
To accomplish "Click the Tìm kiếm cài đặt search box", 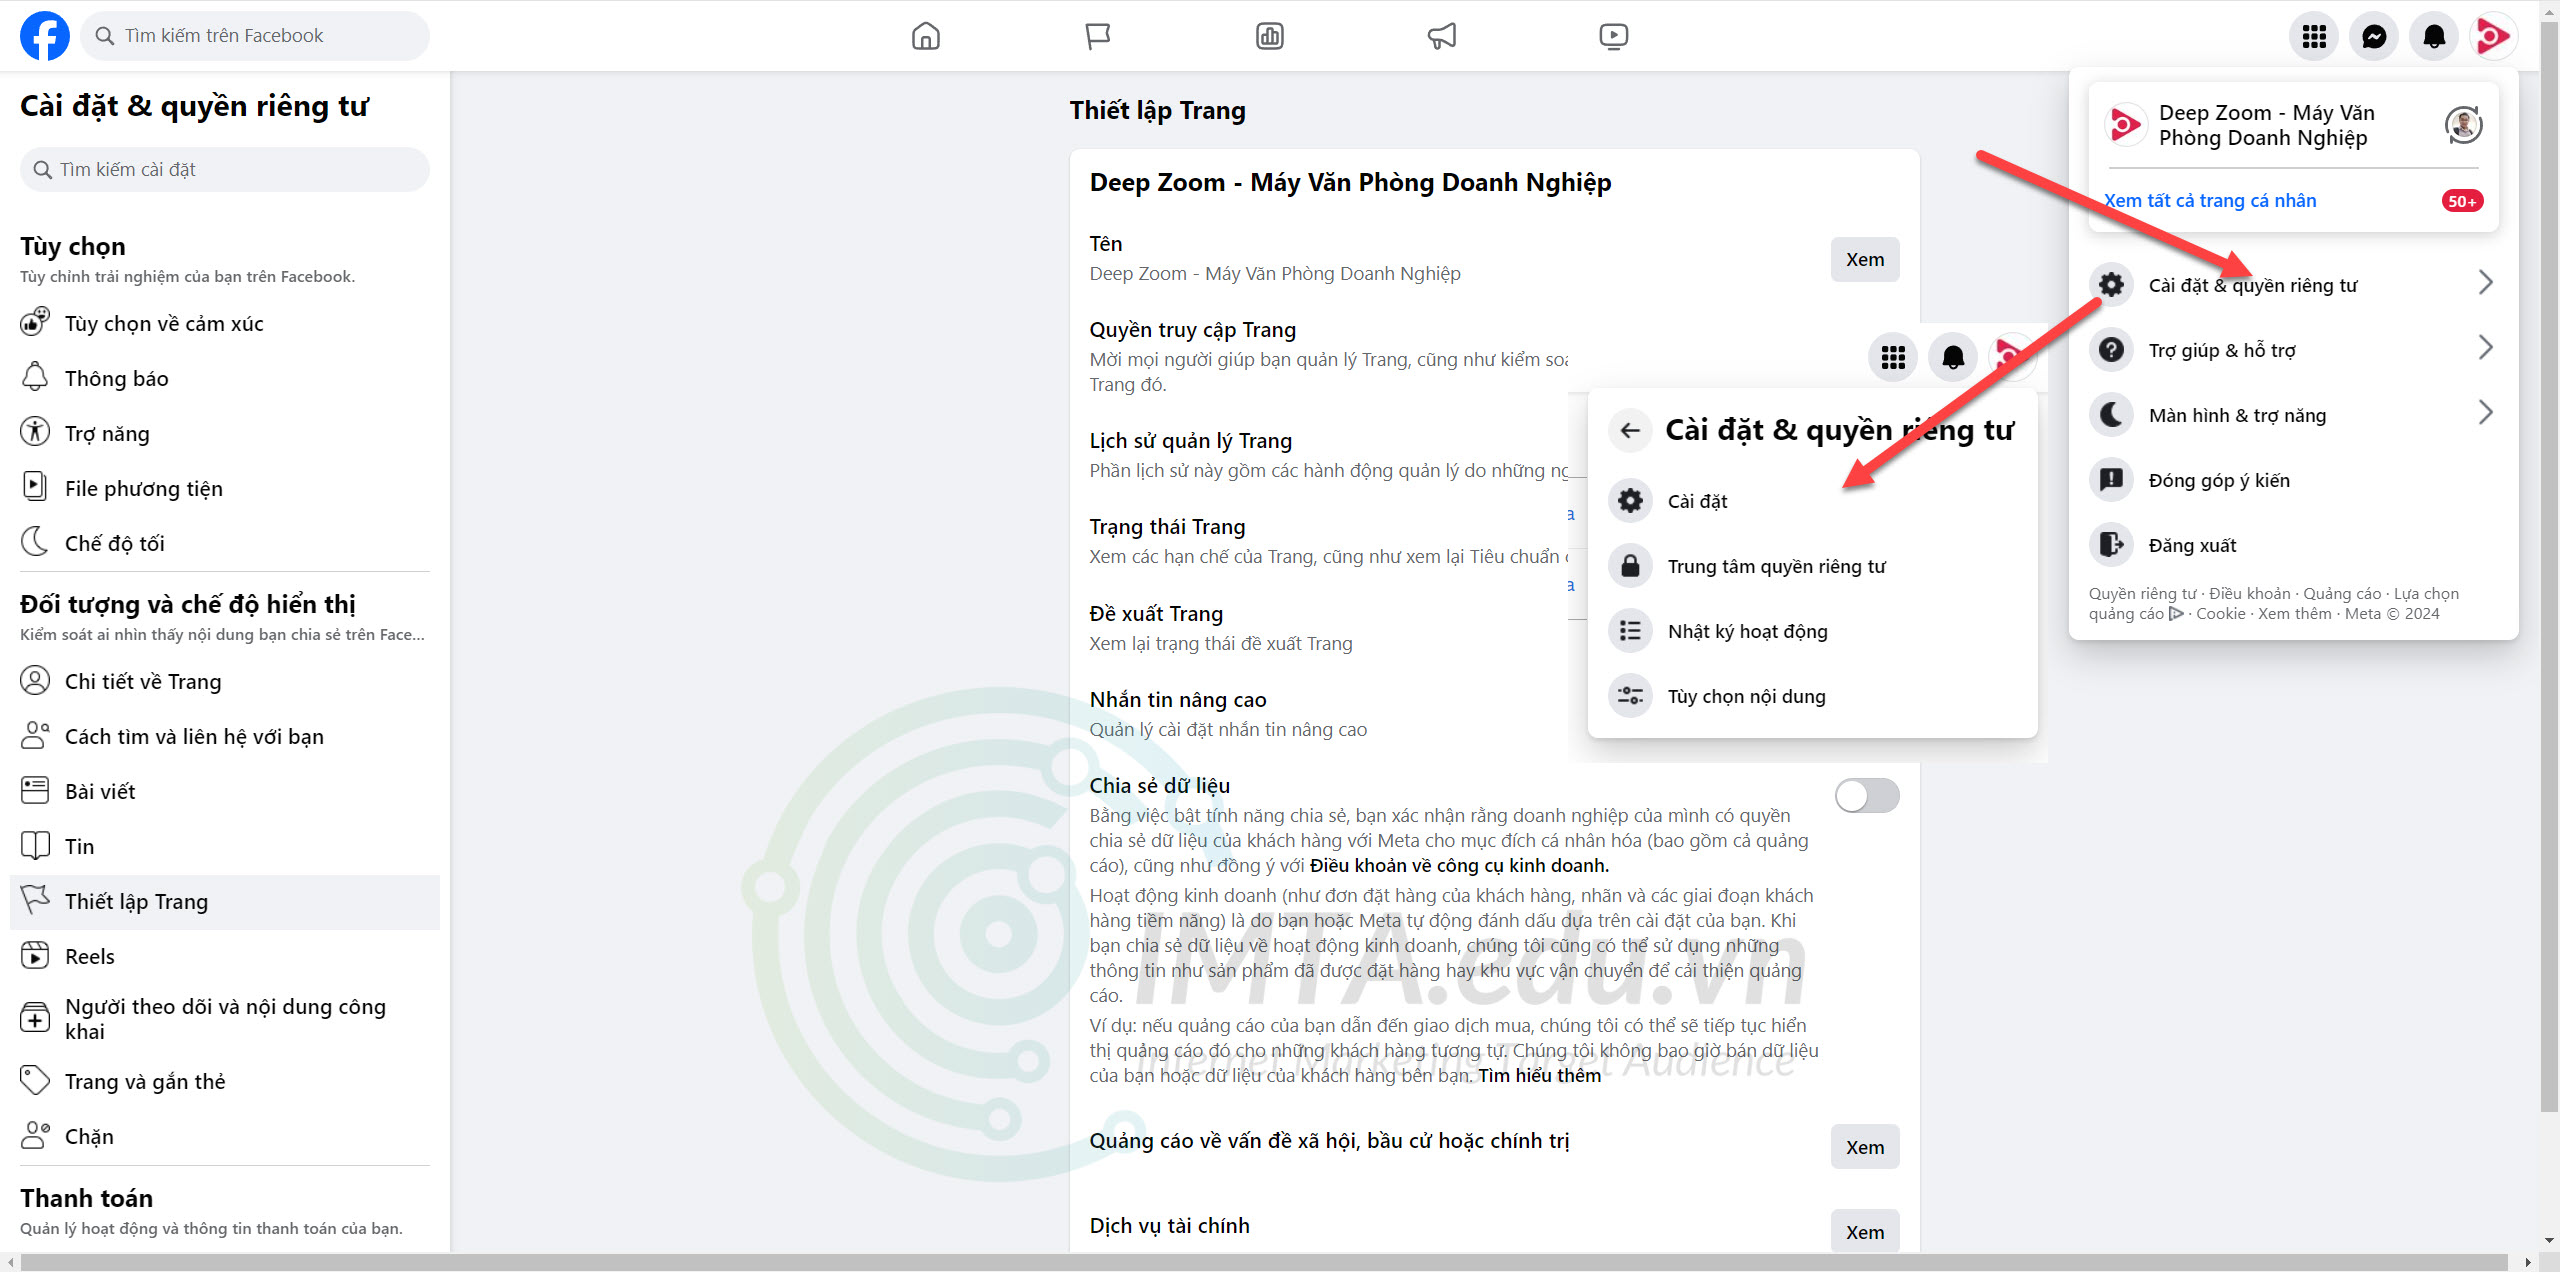I will [x=225, y=169].
